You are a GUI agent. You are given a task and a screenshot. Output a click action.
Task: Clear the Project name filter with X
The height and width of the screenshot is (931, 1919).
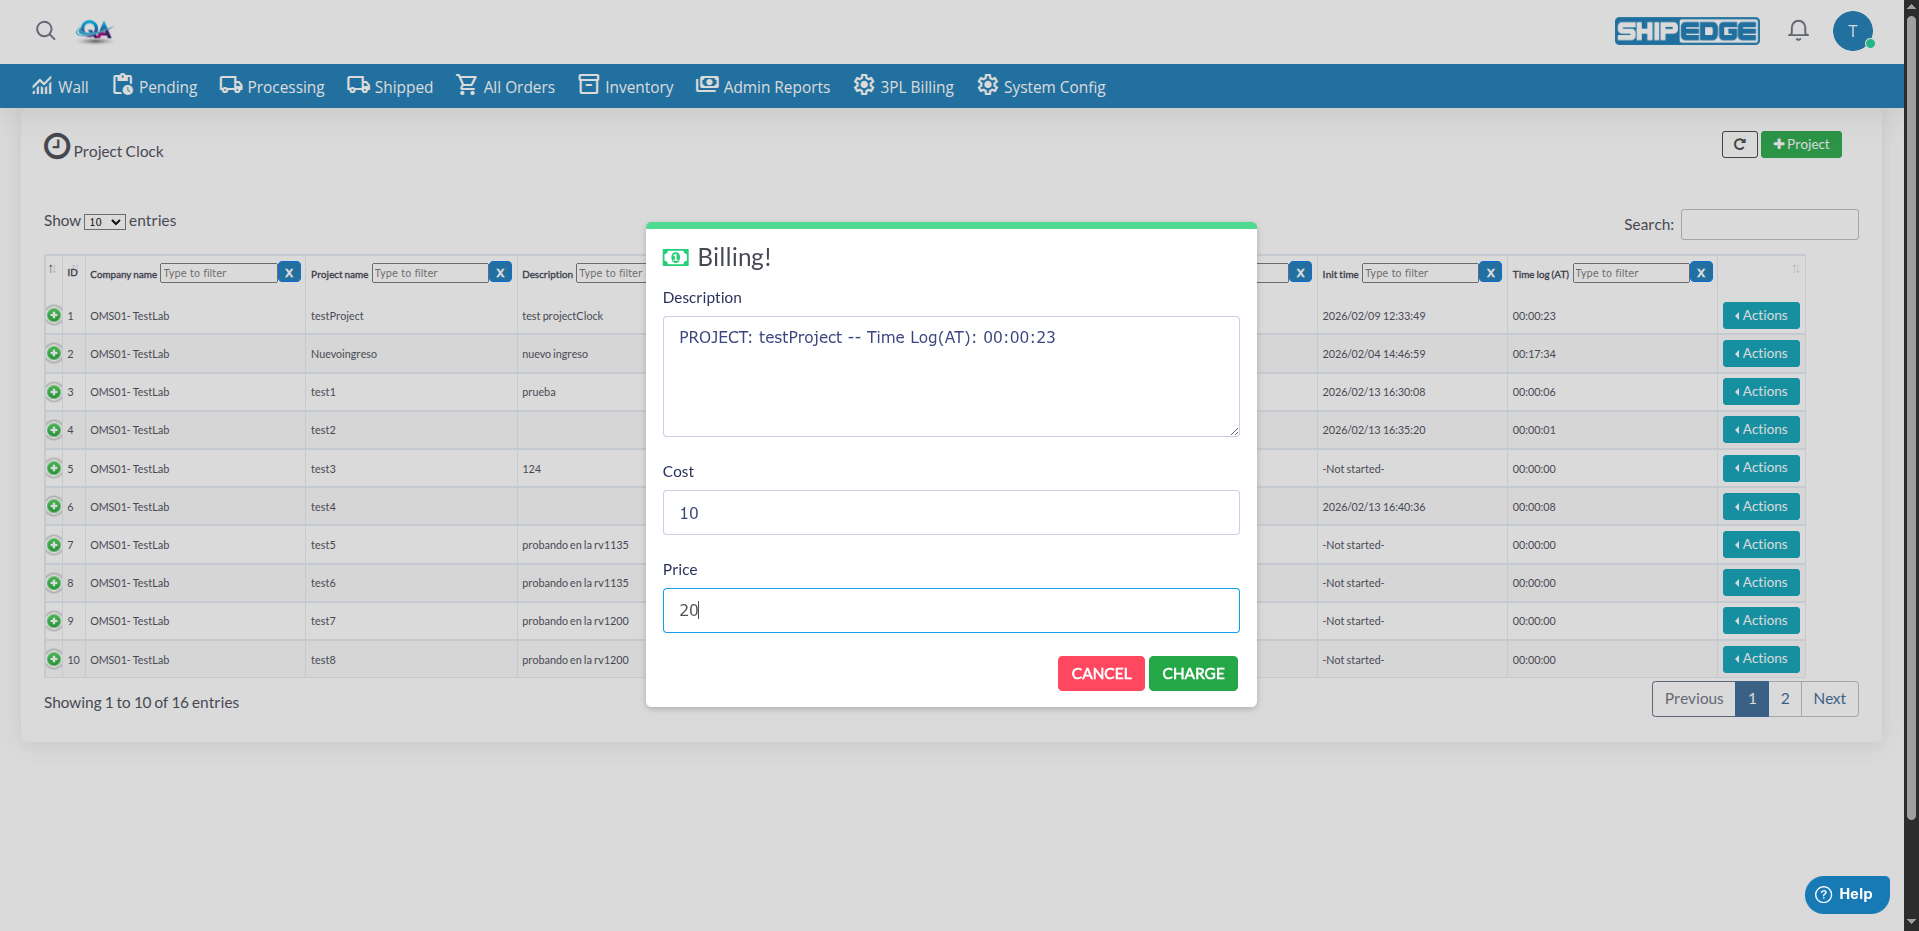(x=500, y=273)
